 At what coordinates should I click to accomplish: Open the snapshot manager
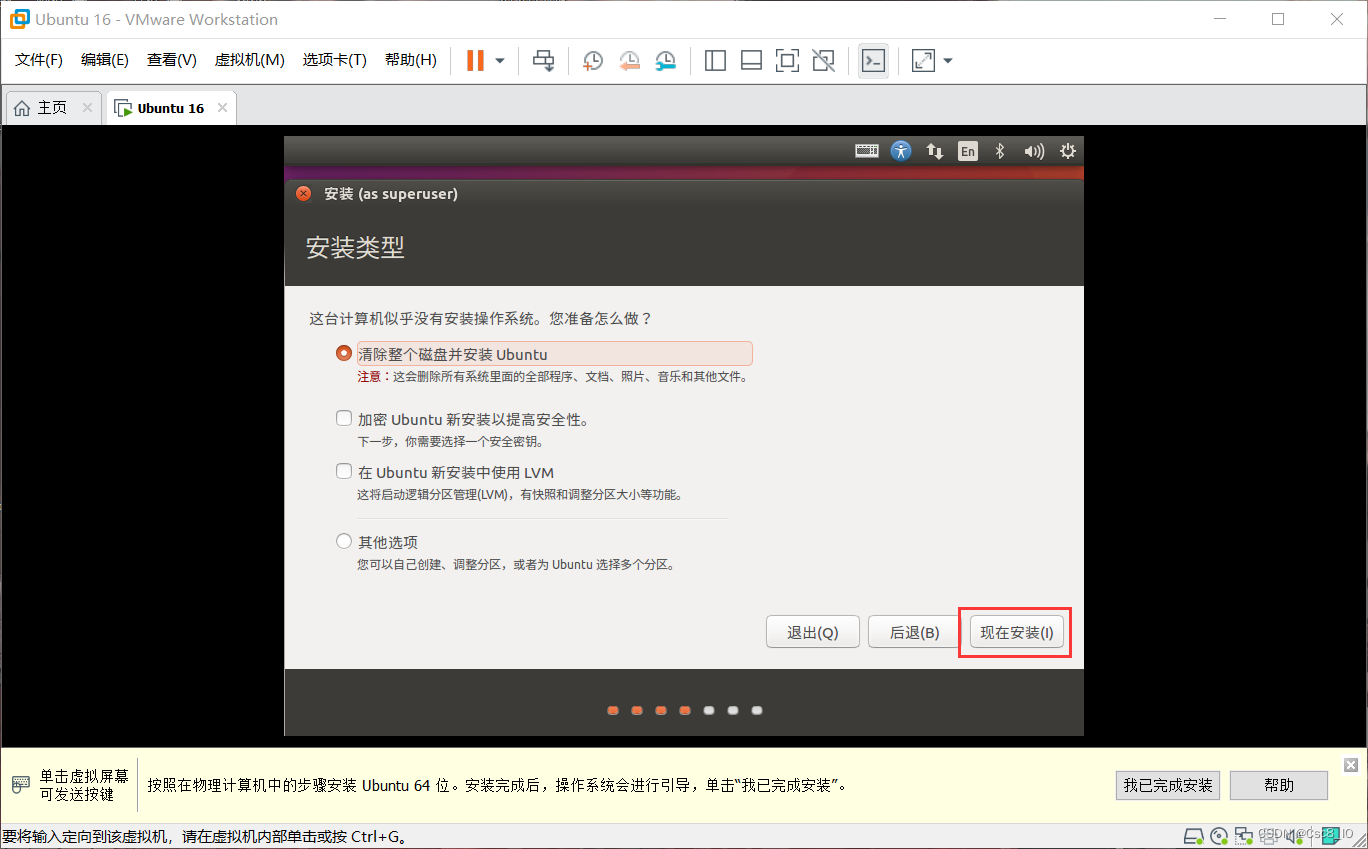[665, 61]
